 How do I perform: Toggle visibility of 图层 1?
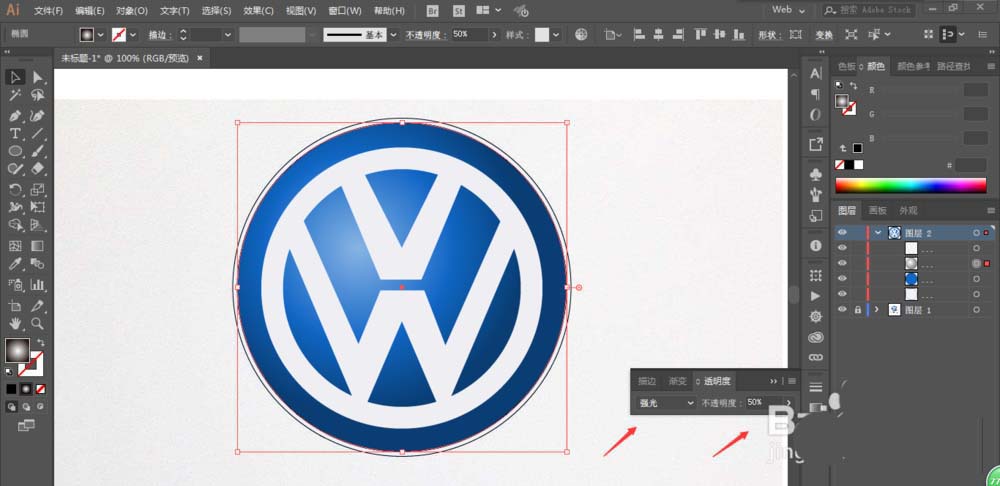click(842, 310)
